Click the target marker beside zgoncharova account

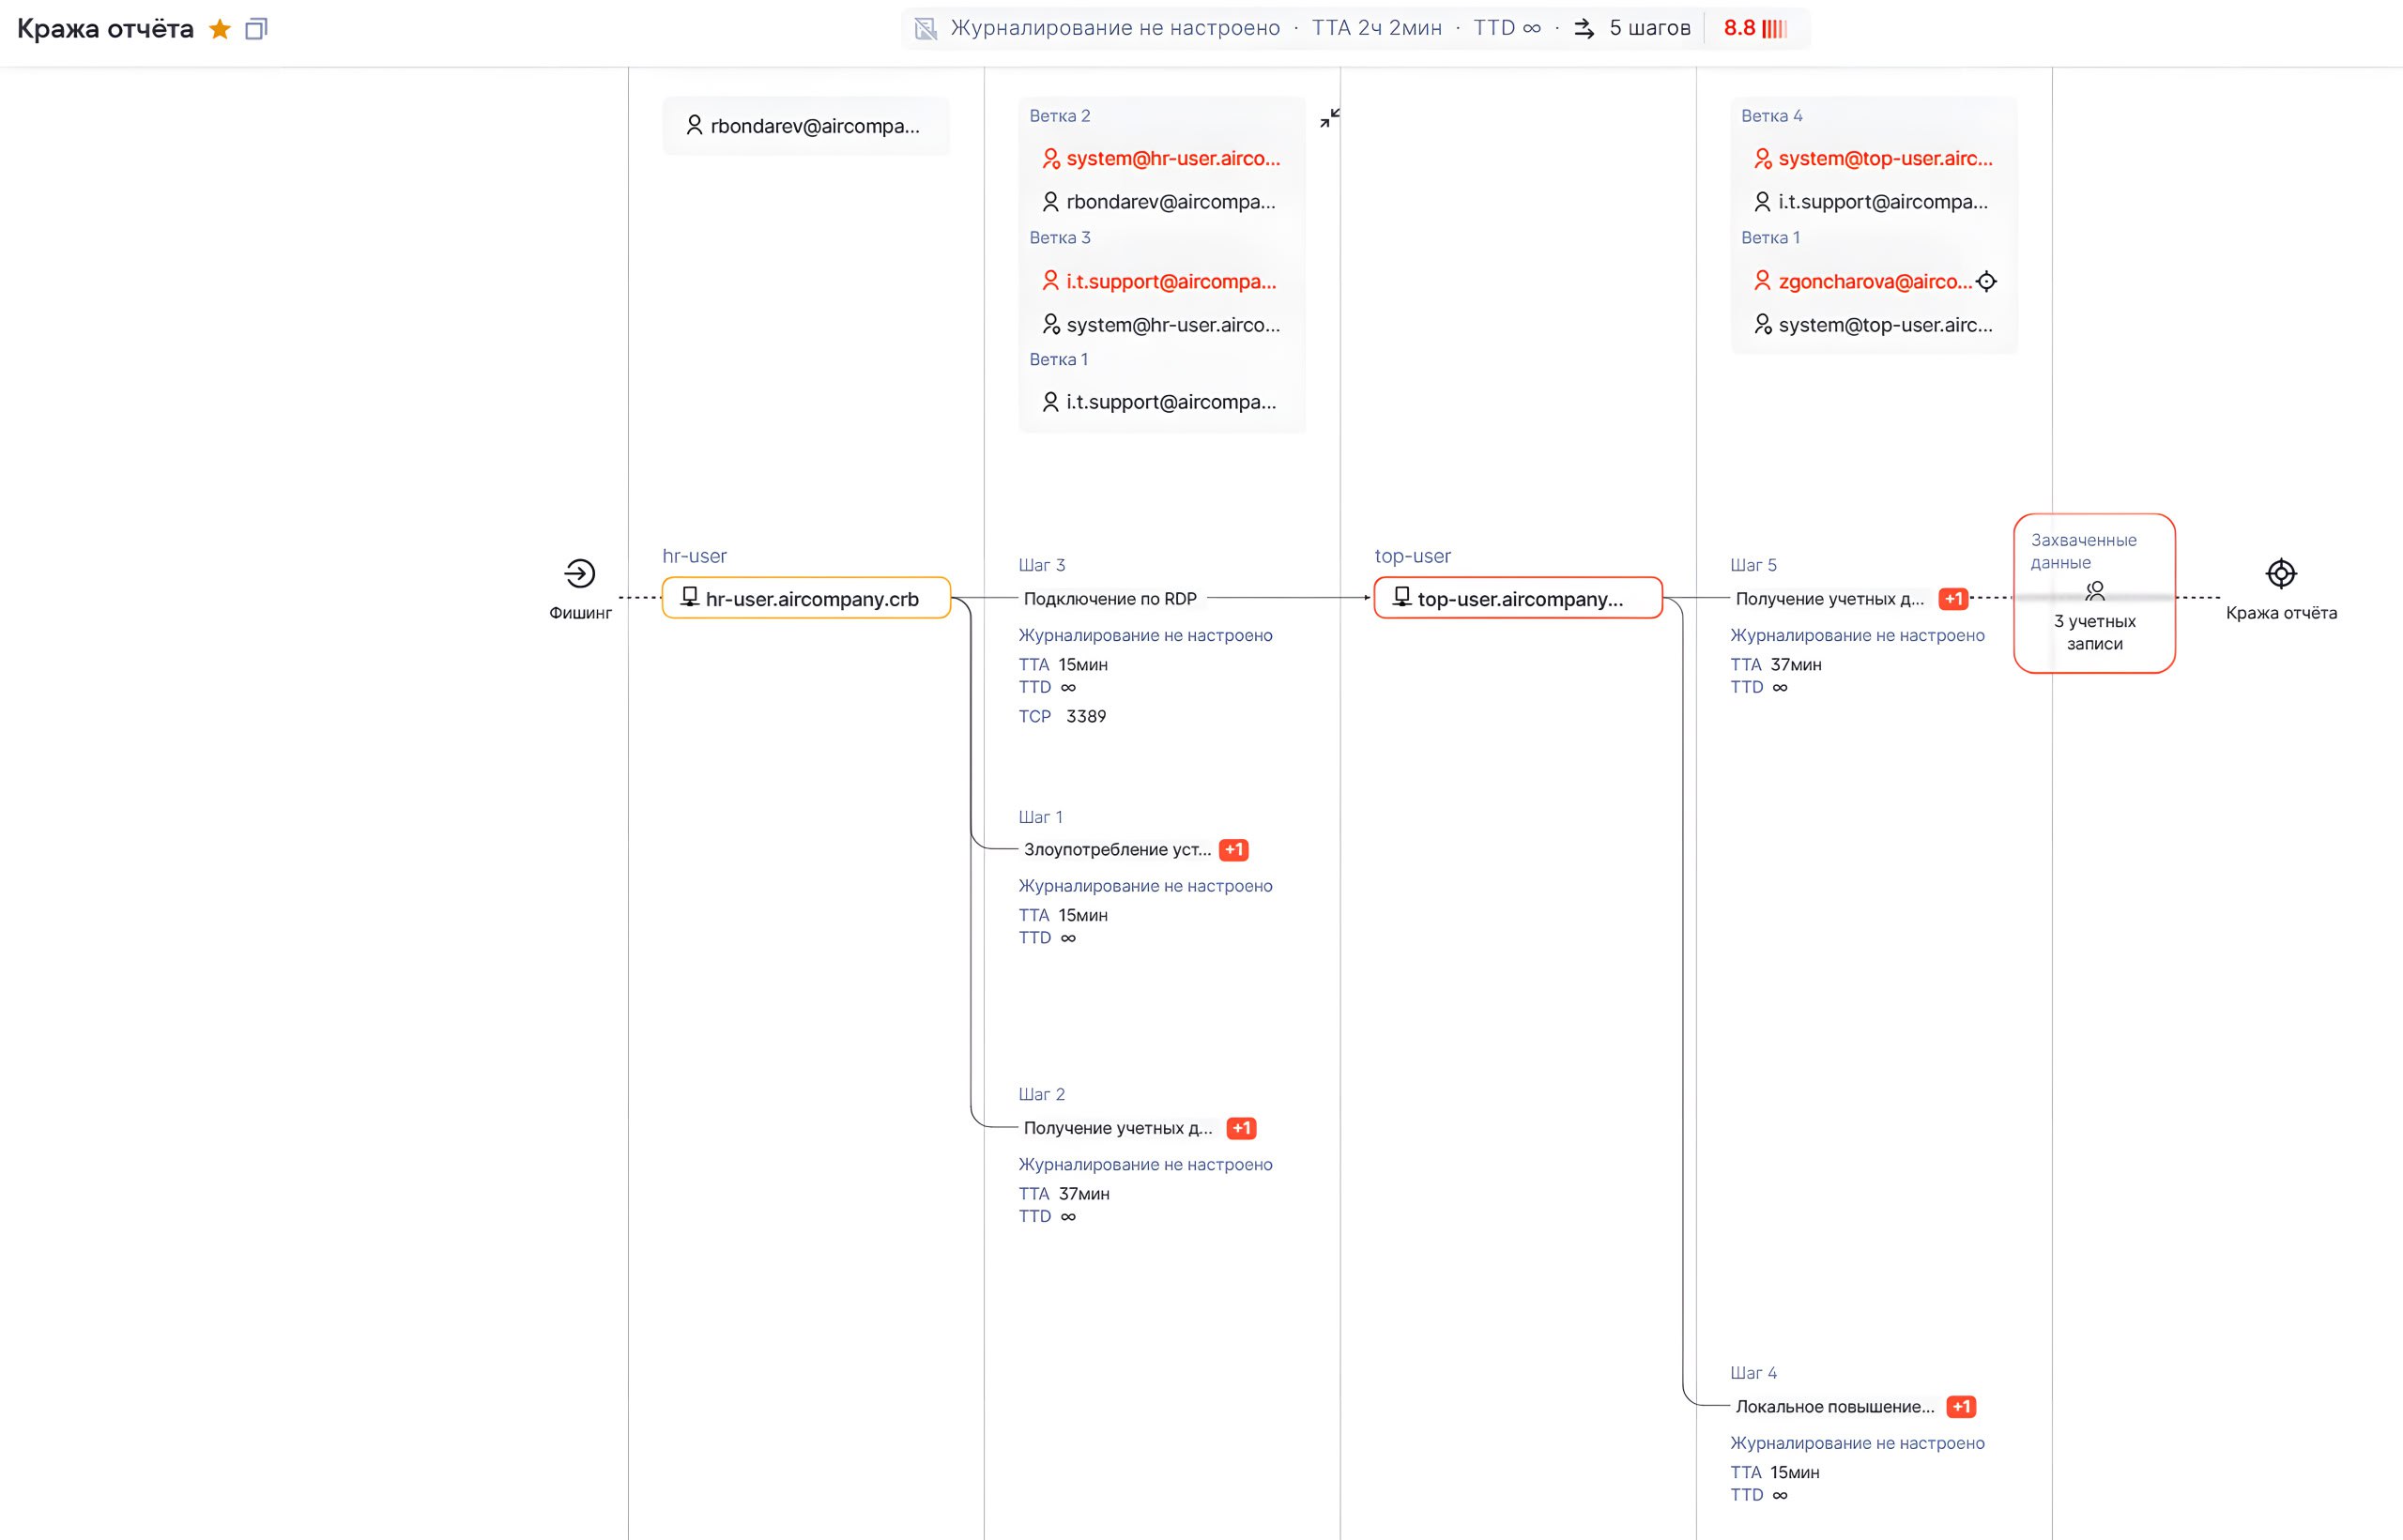(1987, 282)
